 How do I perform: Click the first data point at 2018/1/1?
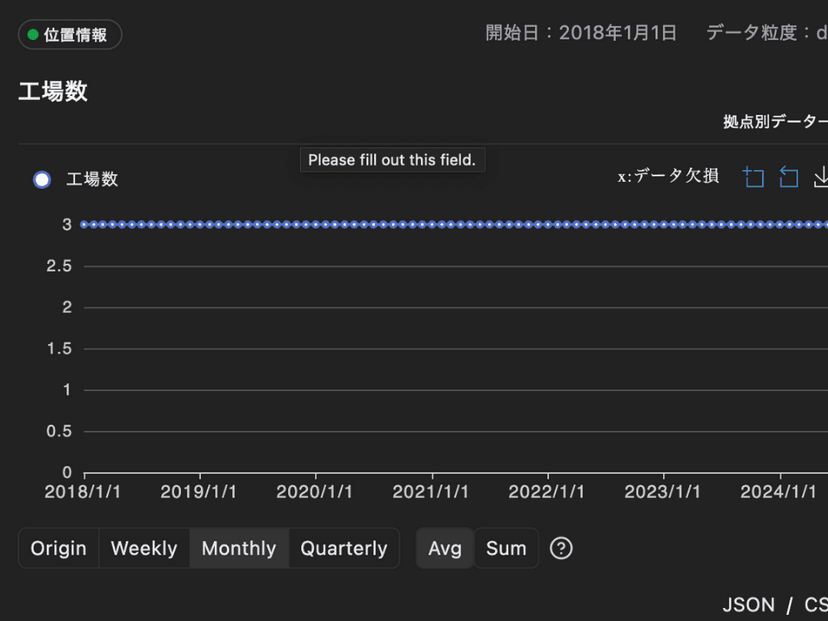coord(85,225)
